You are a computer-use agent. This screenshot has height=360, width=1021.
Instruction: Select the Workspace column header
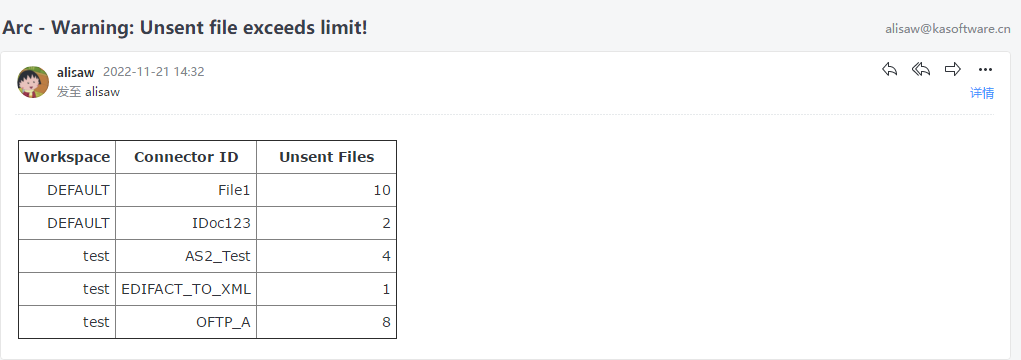[67, 157]
